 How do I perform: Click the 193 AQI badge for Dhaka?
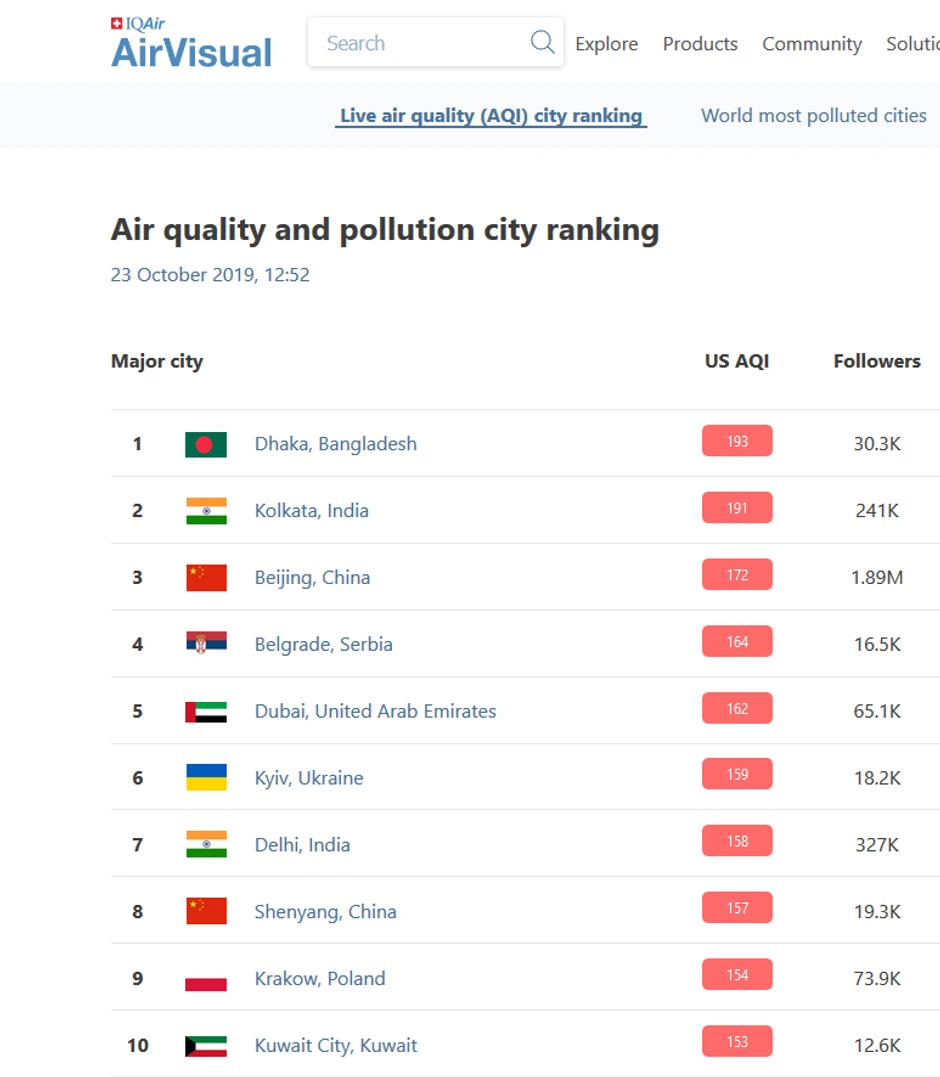point(737,441)
